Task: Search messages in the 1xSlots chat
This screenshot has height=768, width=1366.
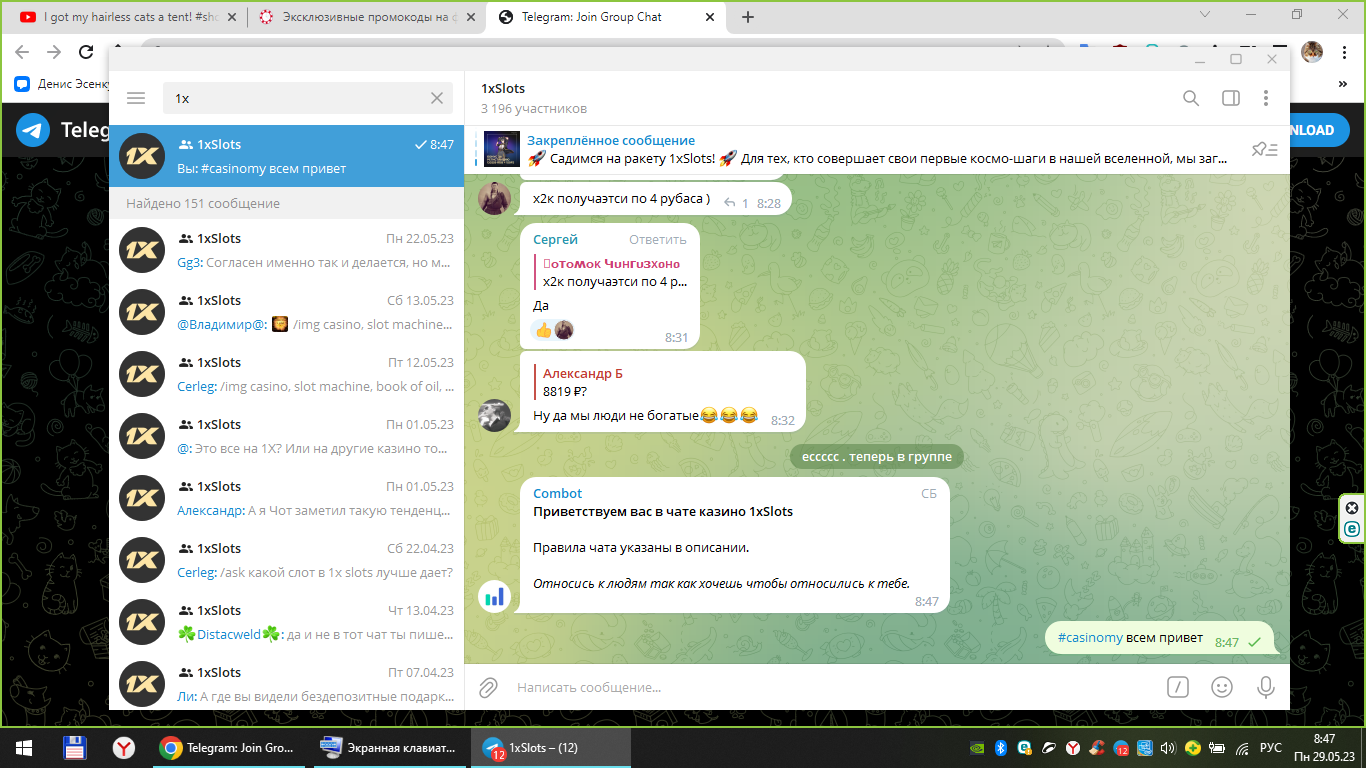Action: 1191,98
